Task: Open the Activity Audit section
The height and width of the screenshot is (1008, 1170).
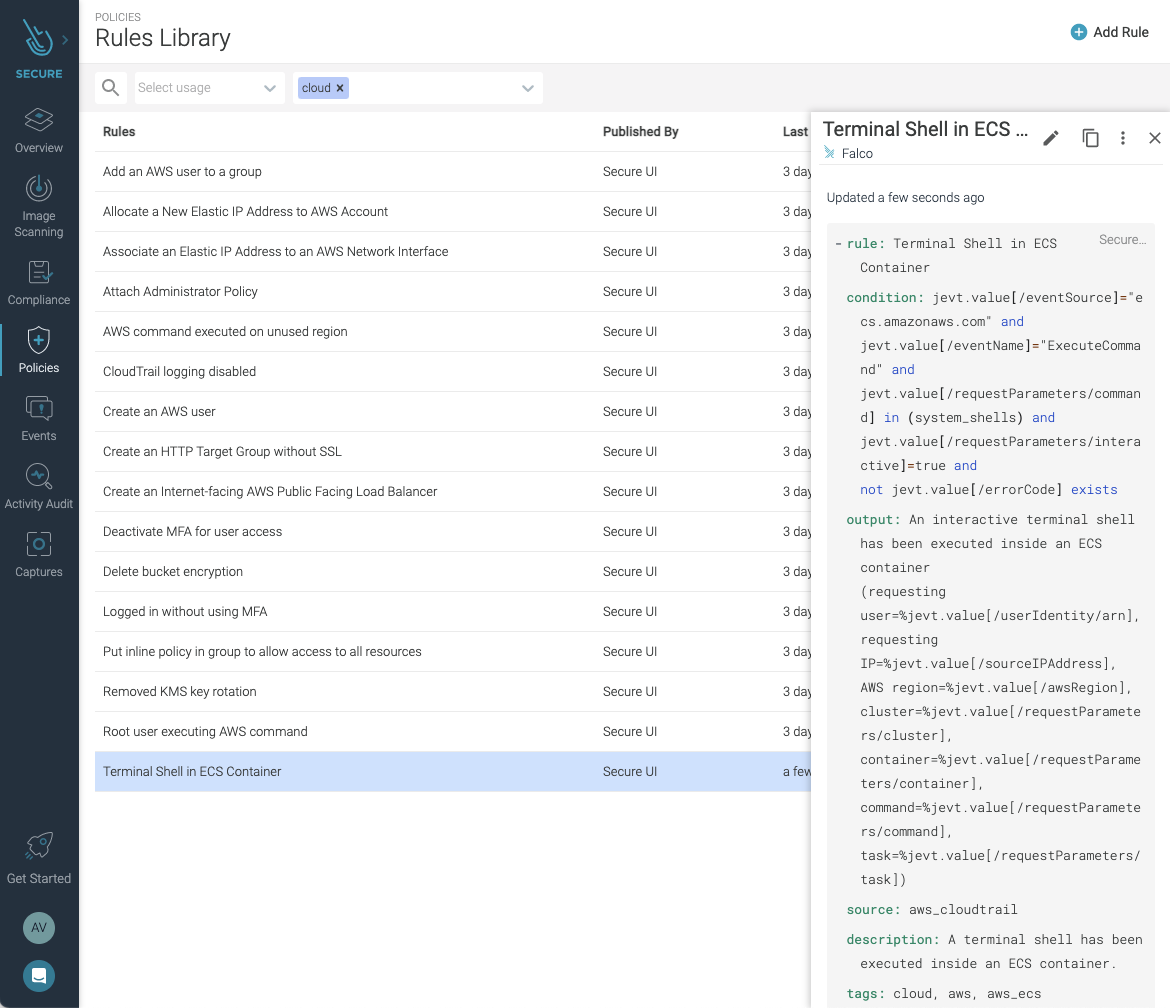Action: [x=39, y=485]
